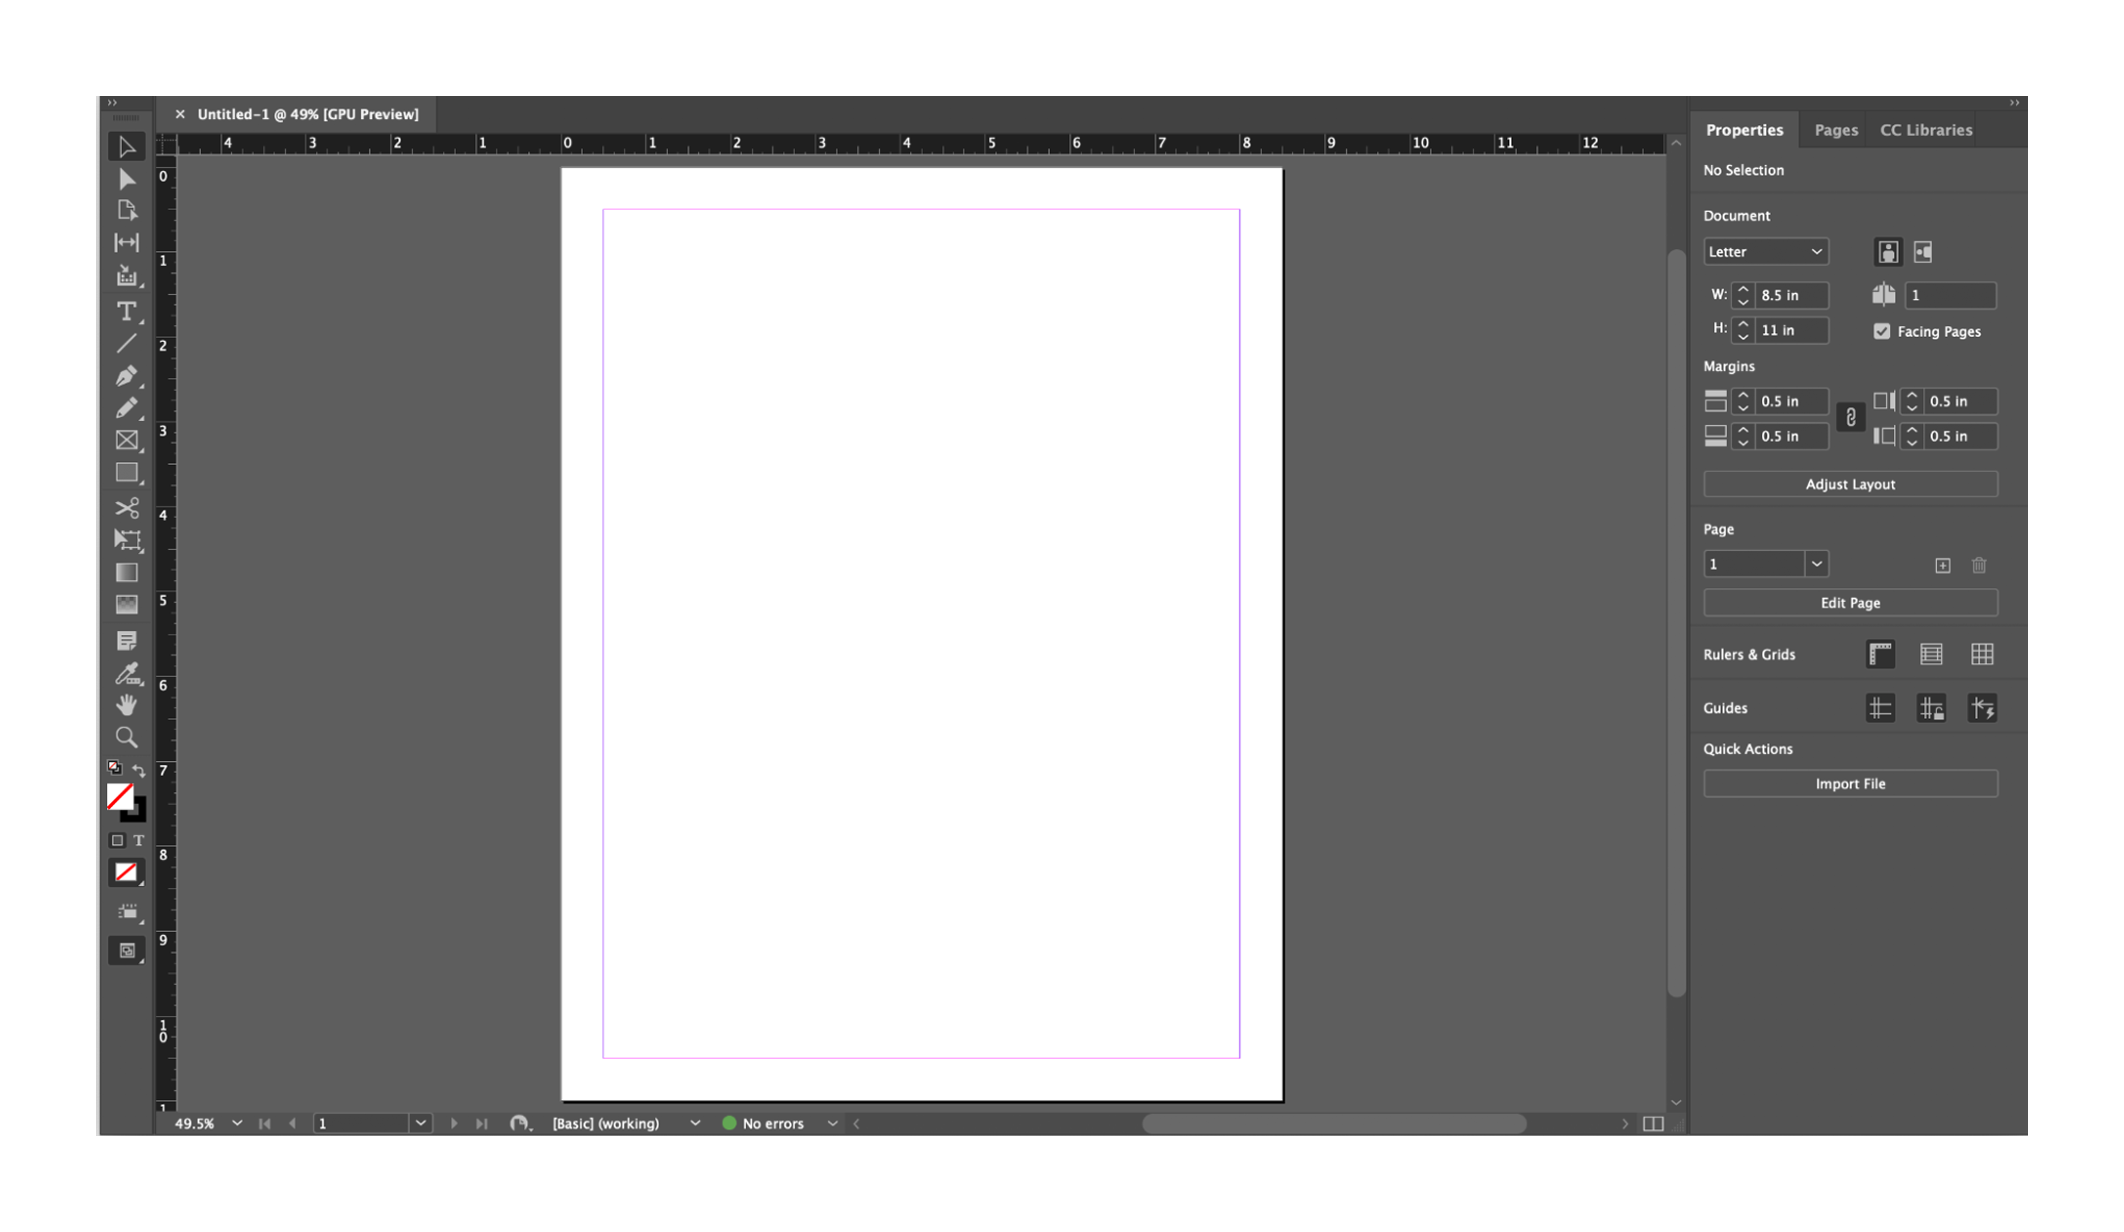The width and height of the screenshot is (2124, 1232).
Task: Go to the next page arrow
Action: pos(454,1123)
